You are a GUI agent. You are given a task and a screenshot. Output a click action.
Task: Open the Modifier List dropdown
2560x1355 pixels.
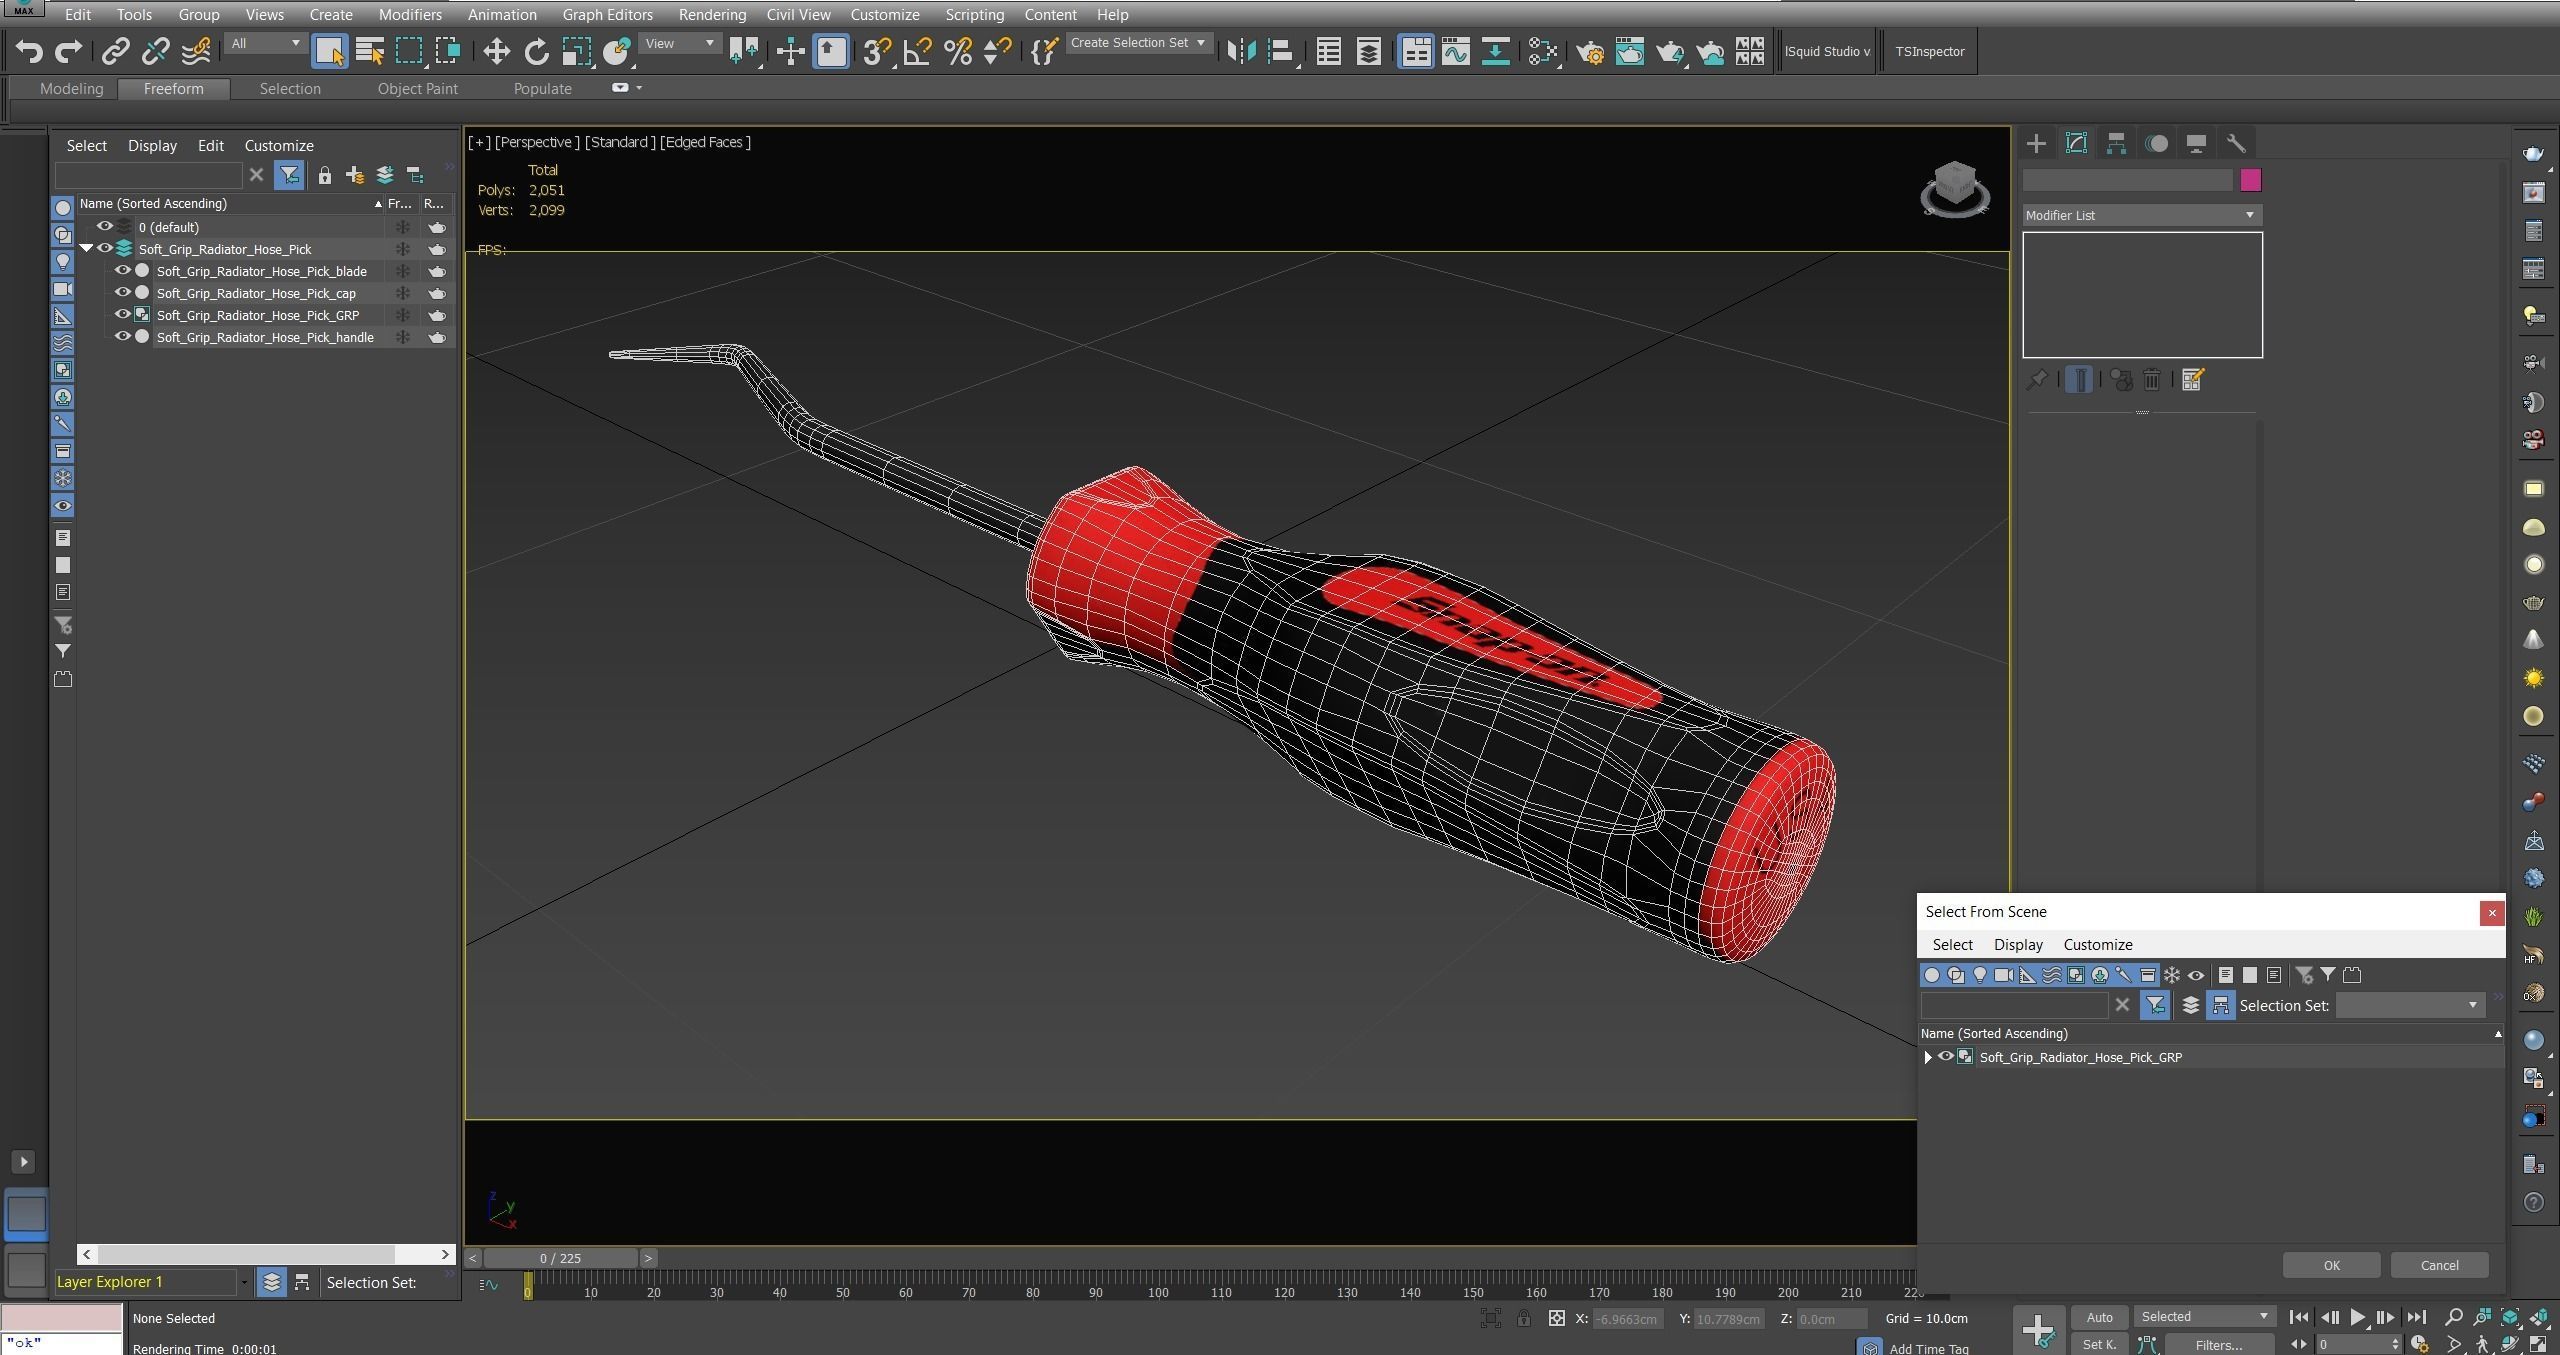point(2141,215)
